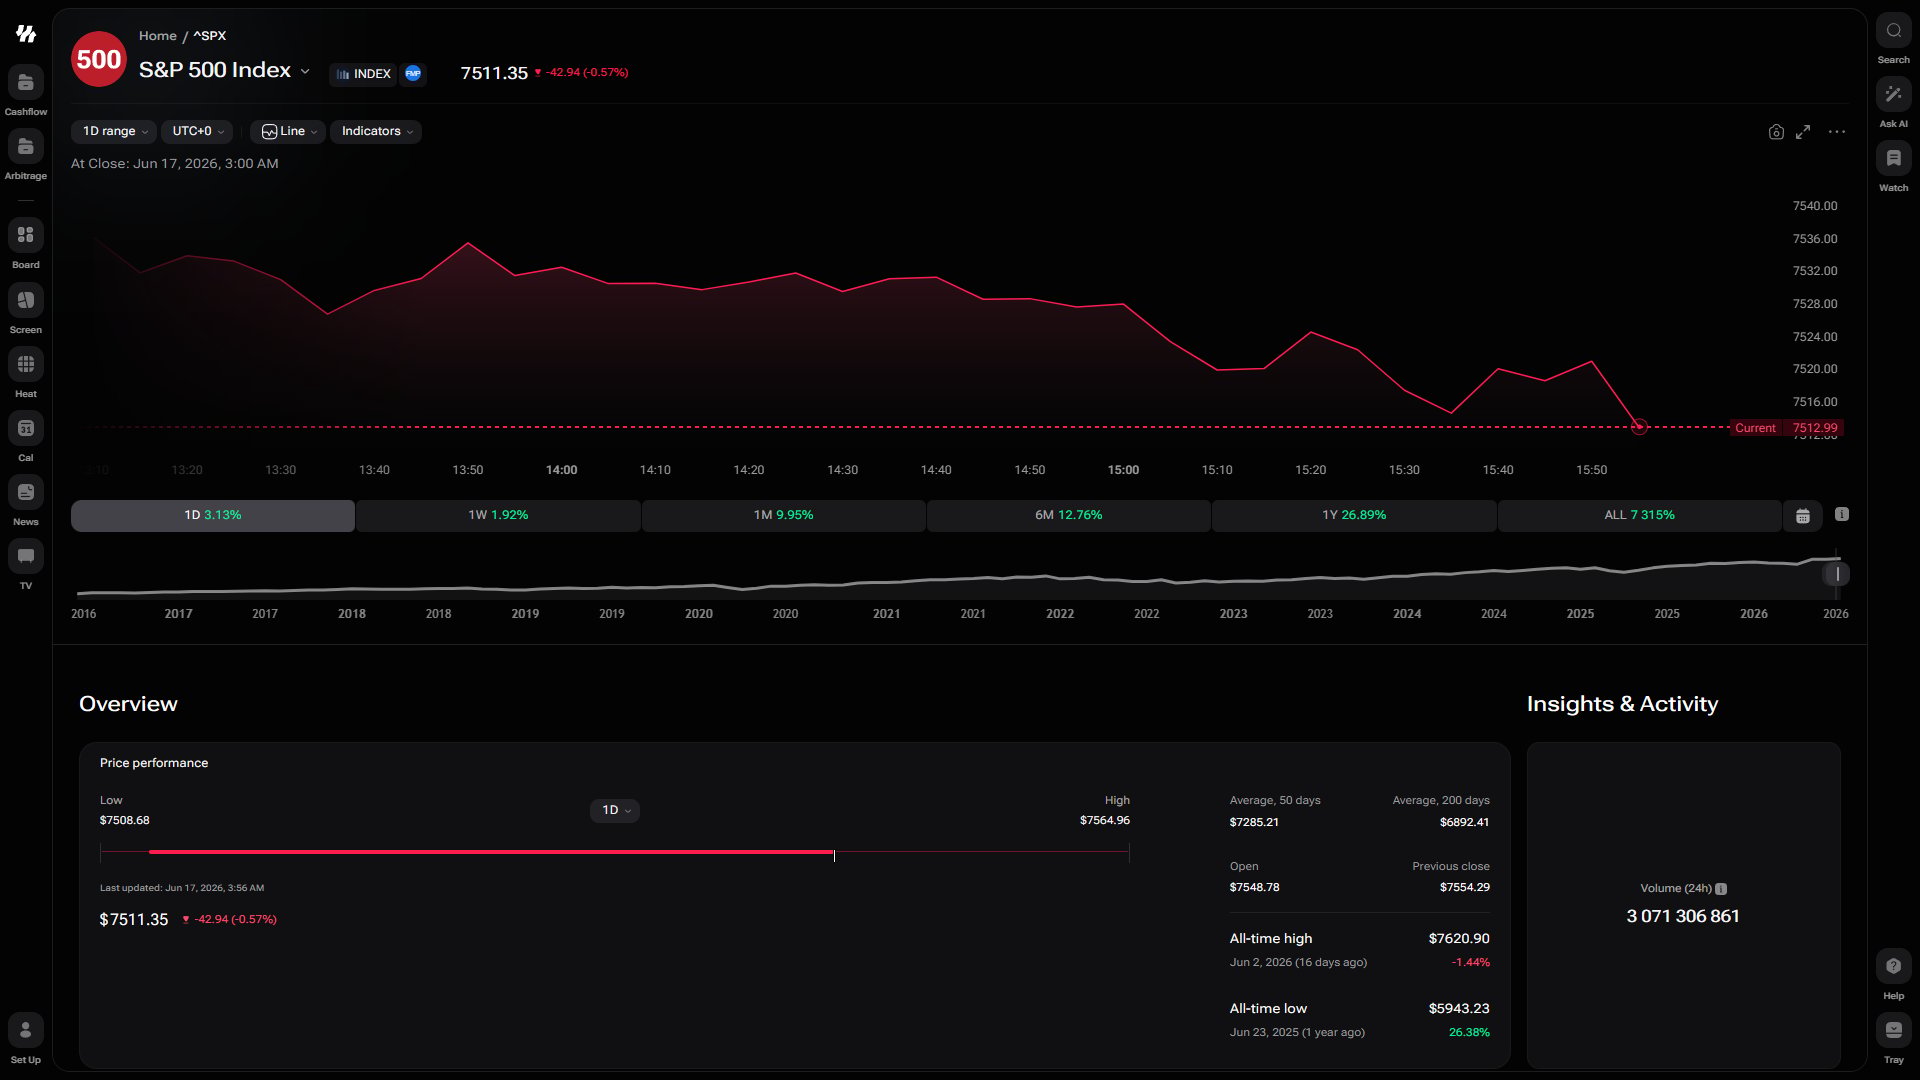Image resolution: width=1920 pixels, height=1080 pixels.
Task: Click the 200 days average $6892.41
Action: pyautogui.click(x=1465, y=822)
